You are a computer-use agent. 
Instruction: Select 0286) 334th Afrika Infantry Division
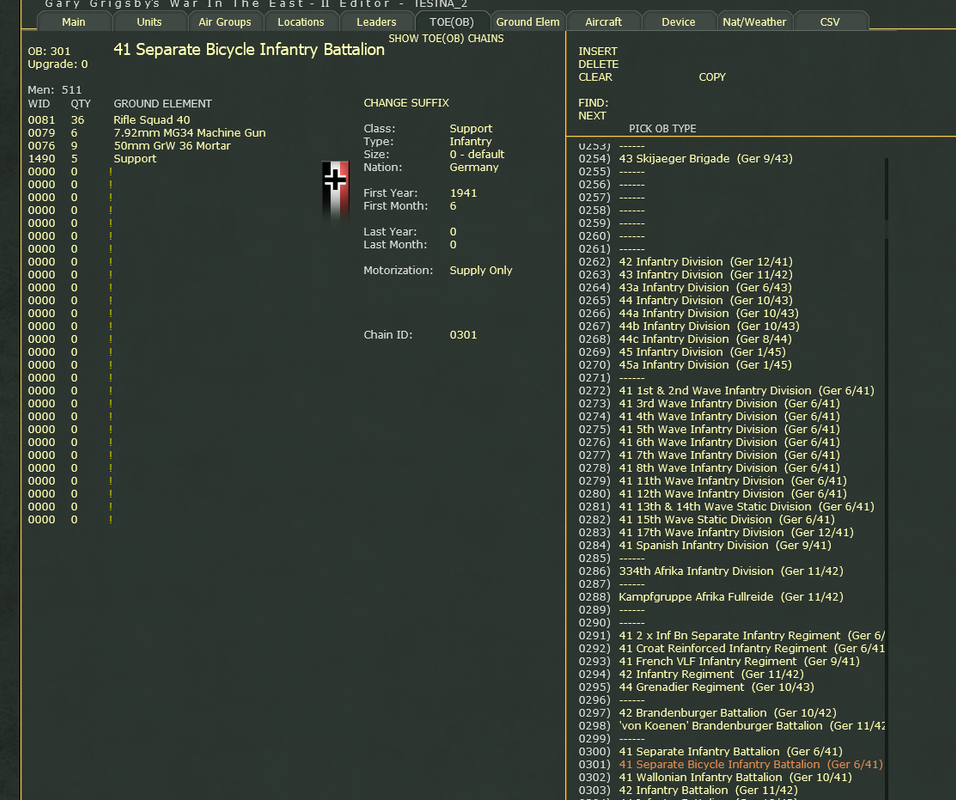[x=711, y=570]
